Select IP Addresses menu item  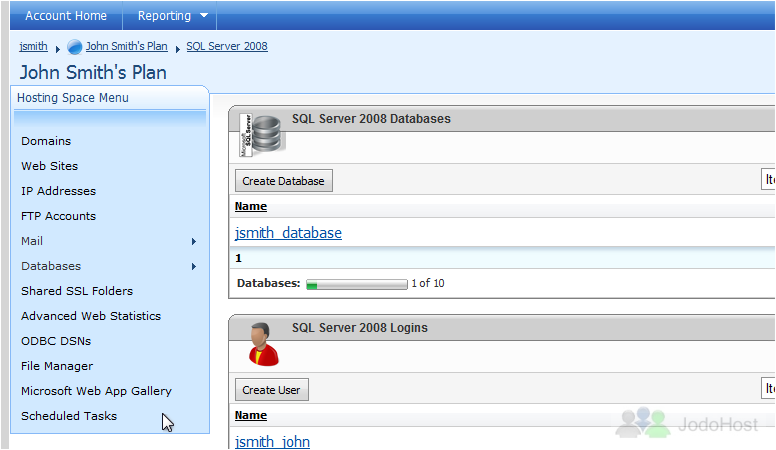coord(58,191)
